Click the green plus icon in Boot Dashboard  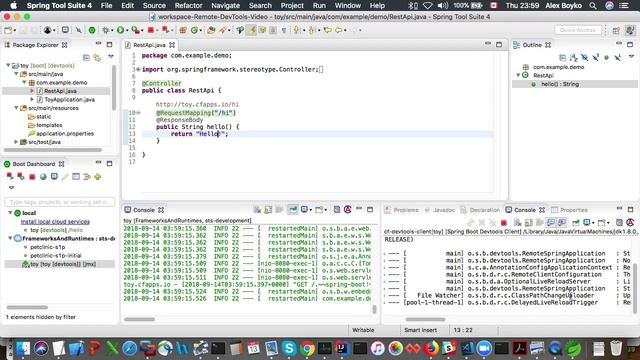click(x=98, y=176)
